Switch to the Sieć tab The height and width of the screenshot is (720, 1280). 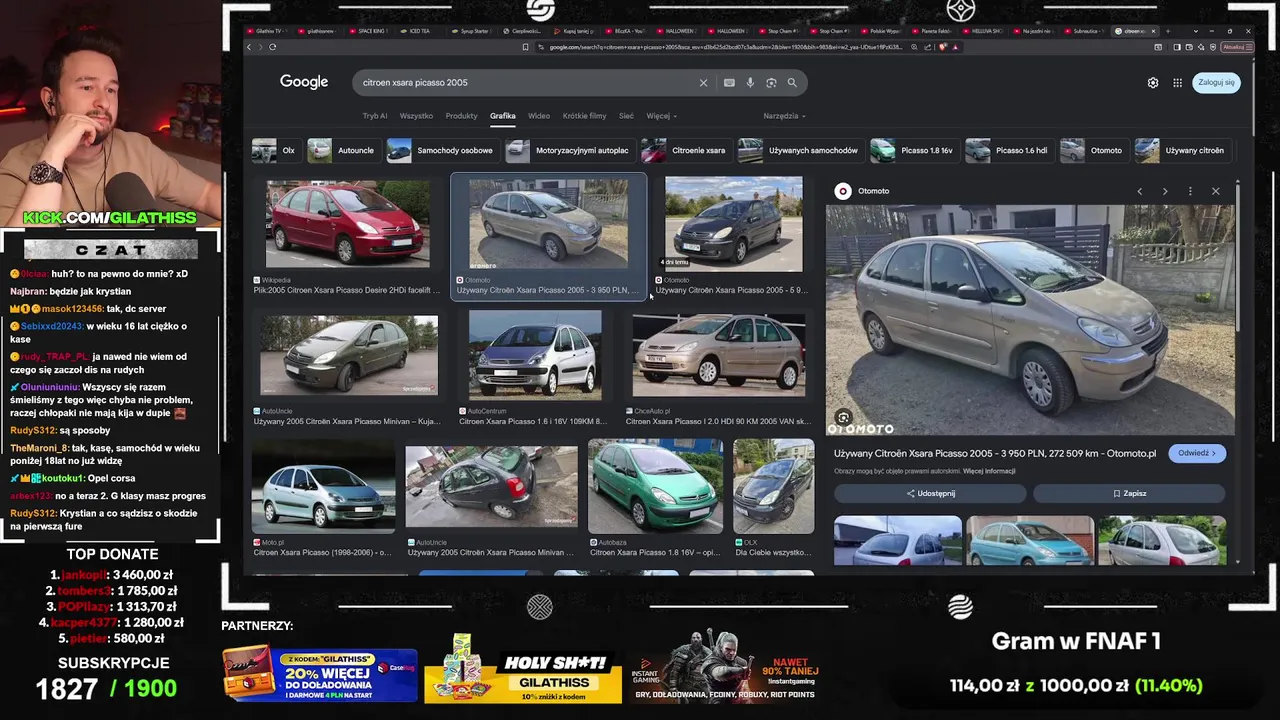pyautogui.click(x=626, y=116)
